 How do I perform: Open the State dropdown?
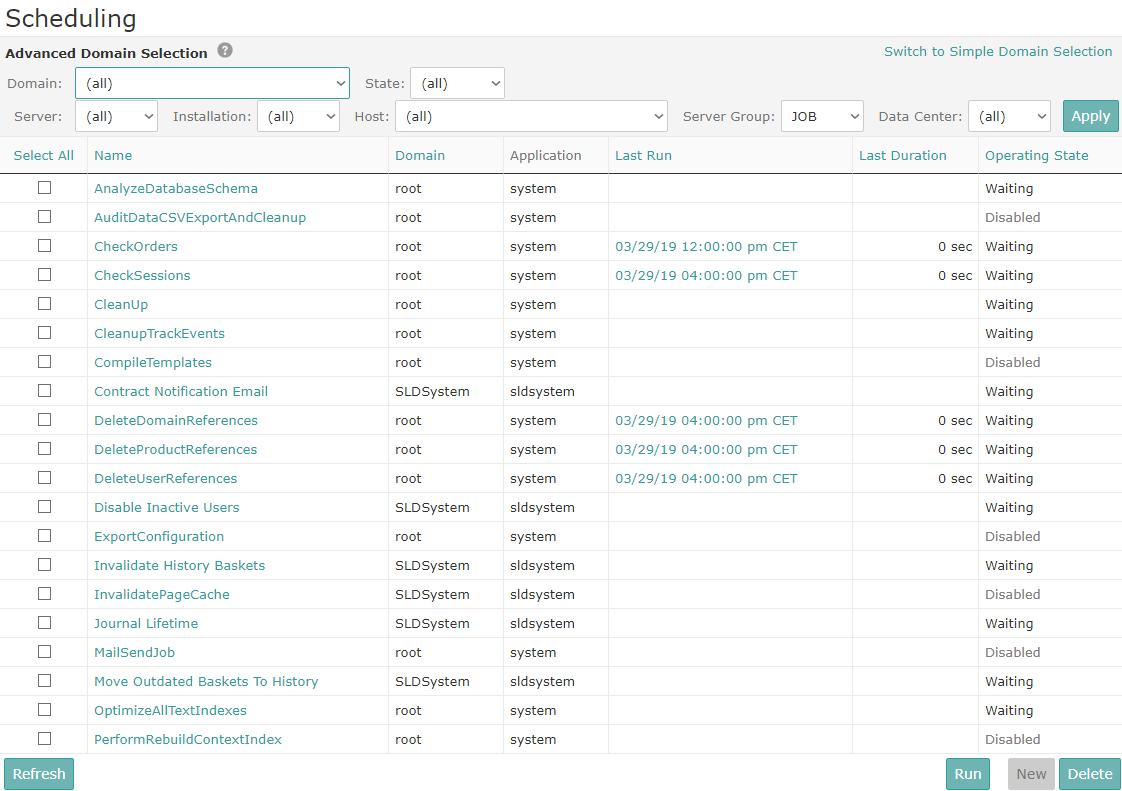[457, 83]
